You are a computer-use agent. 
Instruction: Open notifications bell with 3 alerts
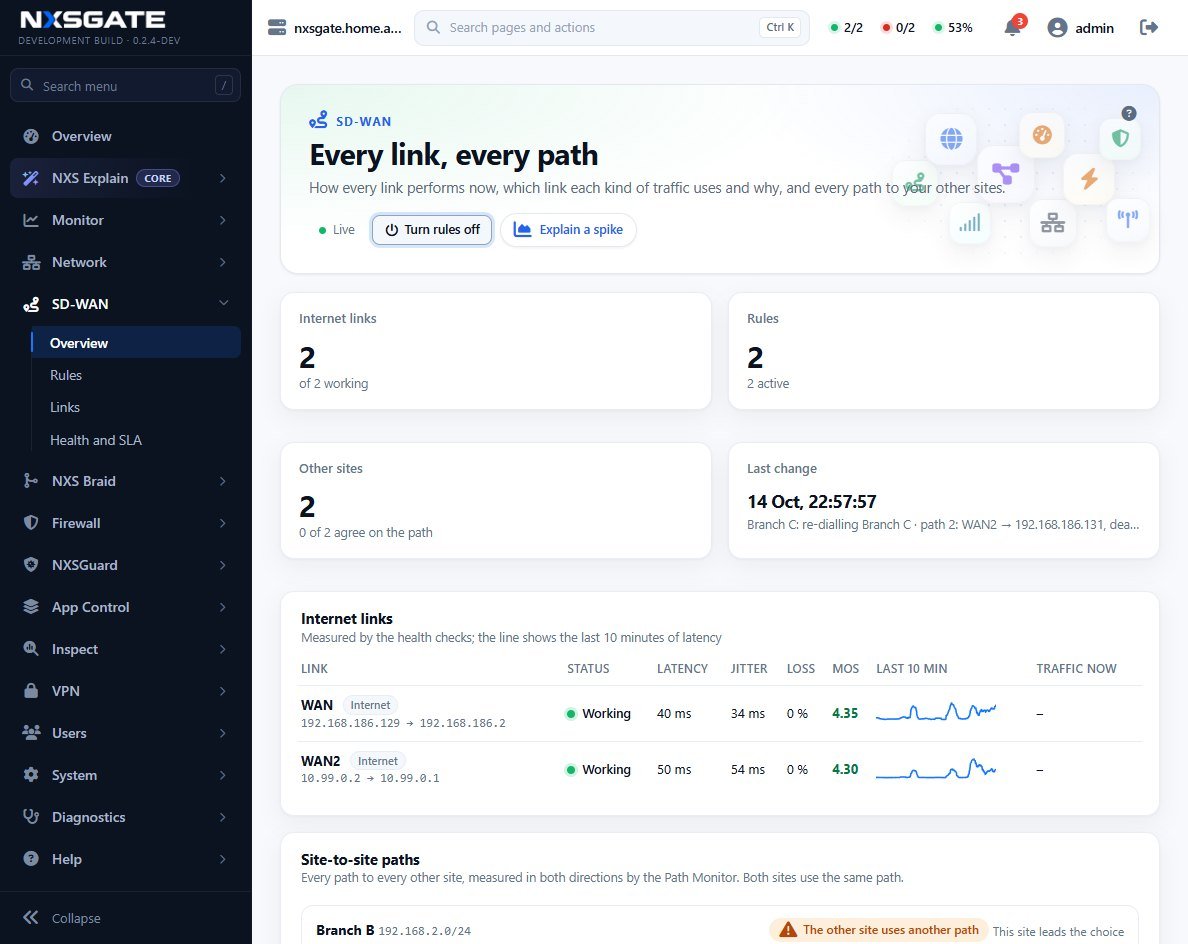pyautogui.click(x=1013, y=27)
